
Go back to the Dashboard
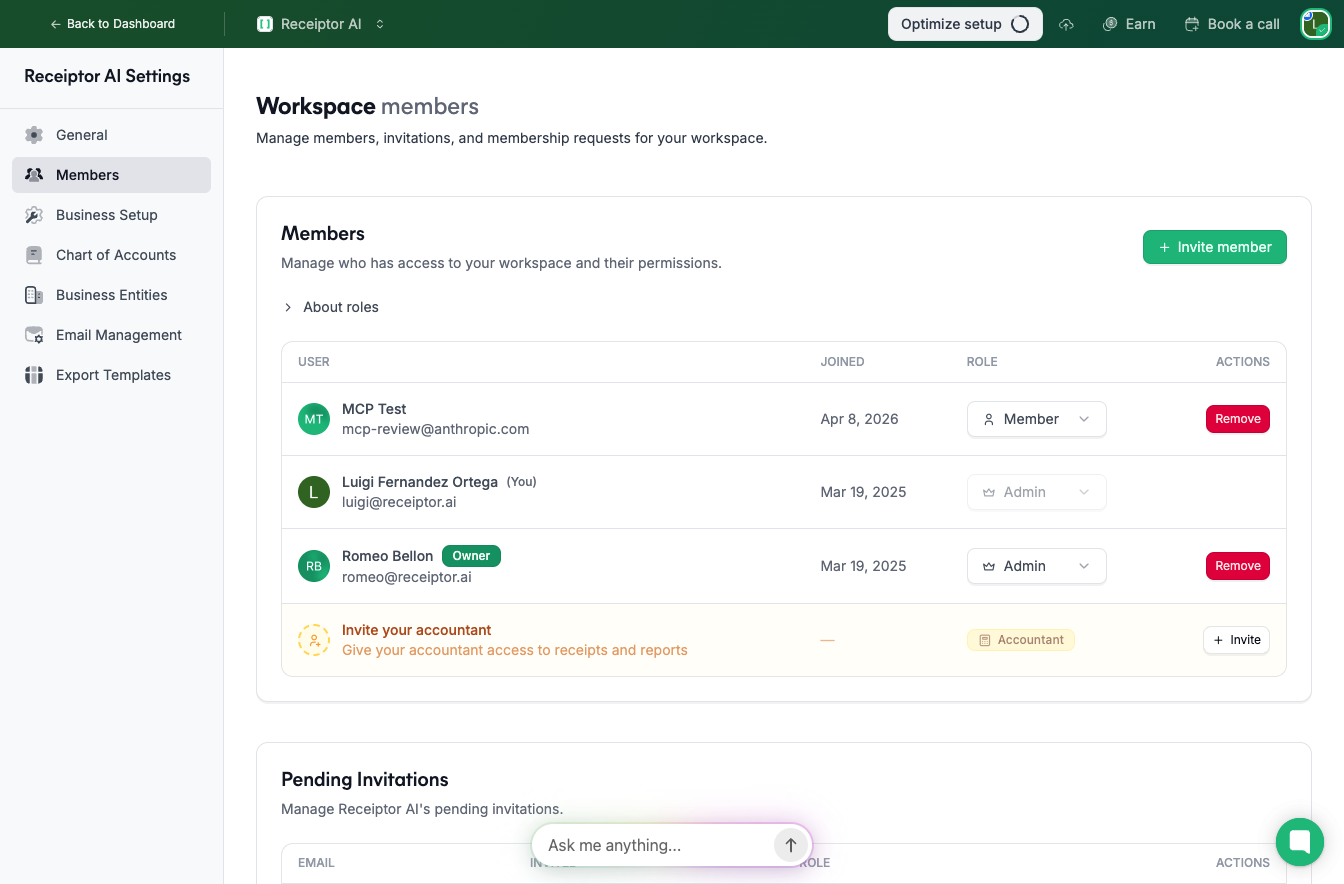[x=113, y=24]
